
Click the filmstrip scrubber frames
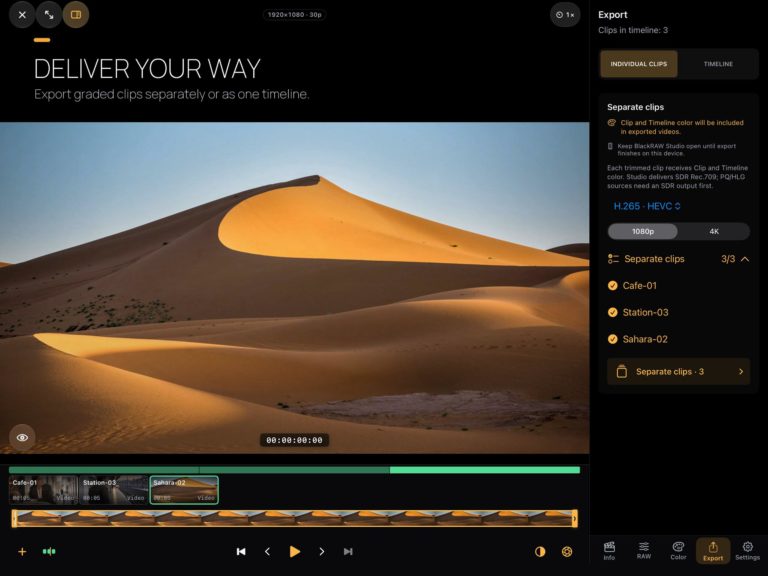click(x=294, y=518)
